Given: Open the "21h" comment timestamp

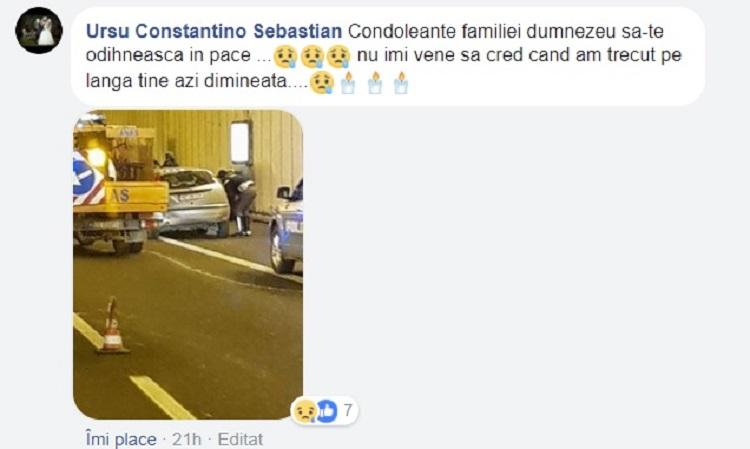Looking at the screenshot, I should click(x=187, y=439).
